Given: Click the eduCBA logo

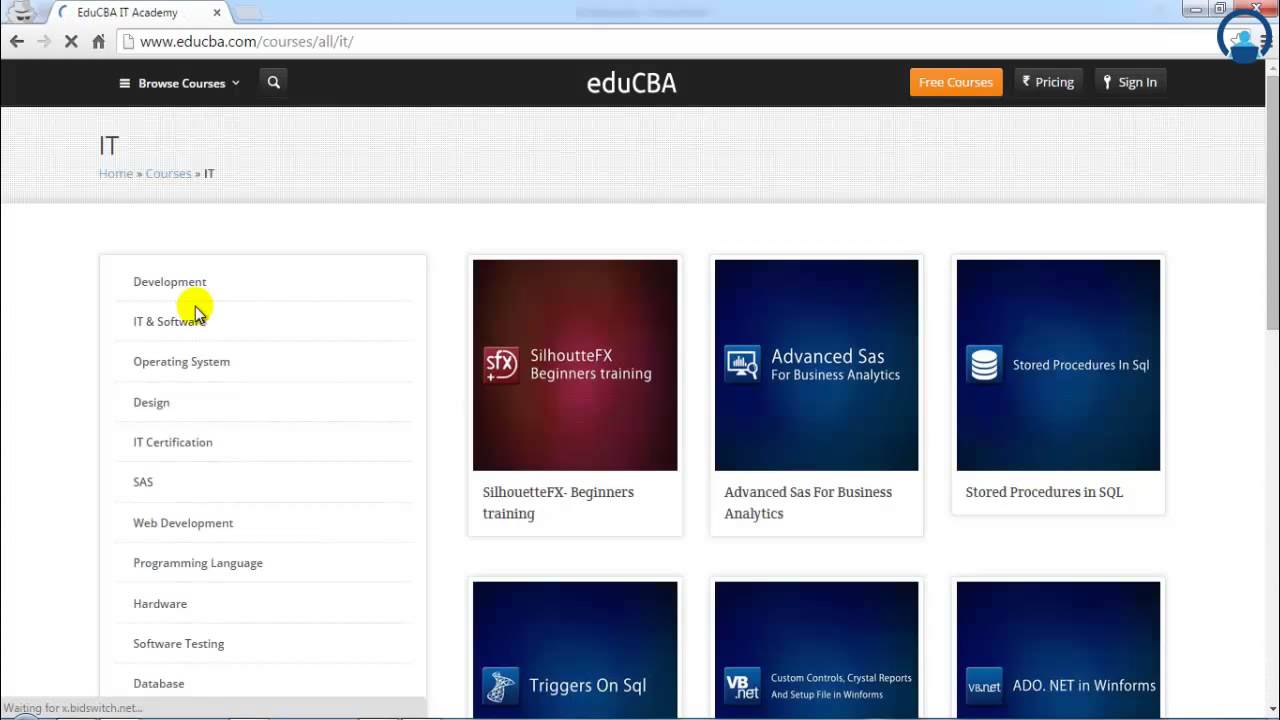Looking at the screenshot, I should point(631,83).
